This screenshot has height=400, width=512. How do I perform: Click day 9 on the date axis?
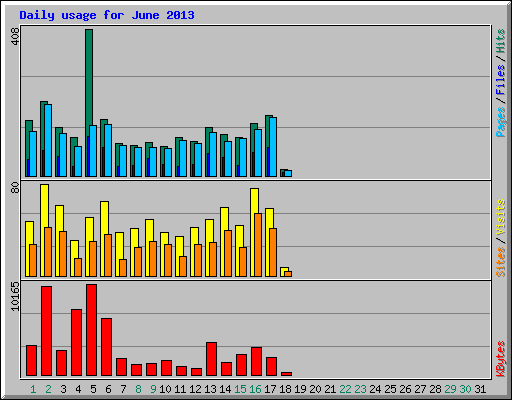click(153, 389)
